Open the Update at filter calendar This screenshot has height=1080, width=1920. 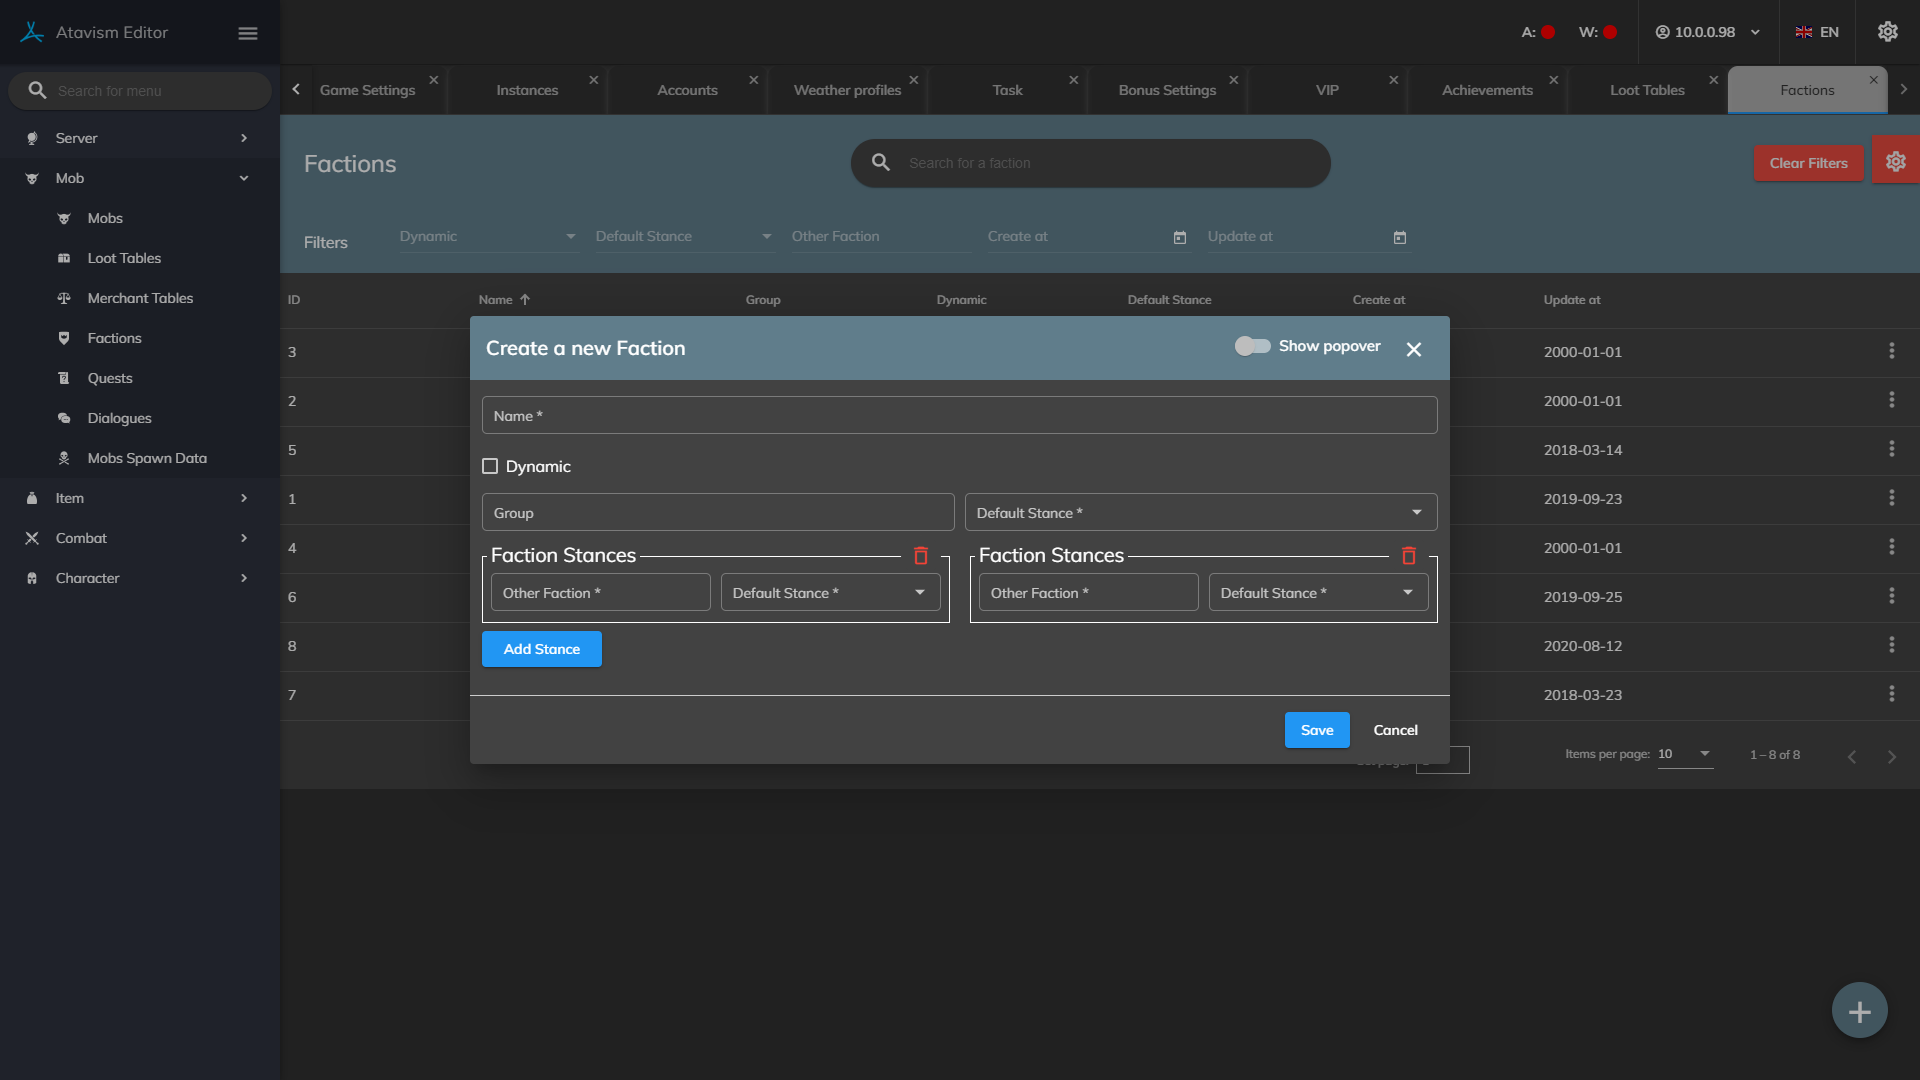point(1400,238)
